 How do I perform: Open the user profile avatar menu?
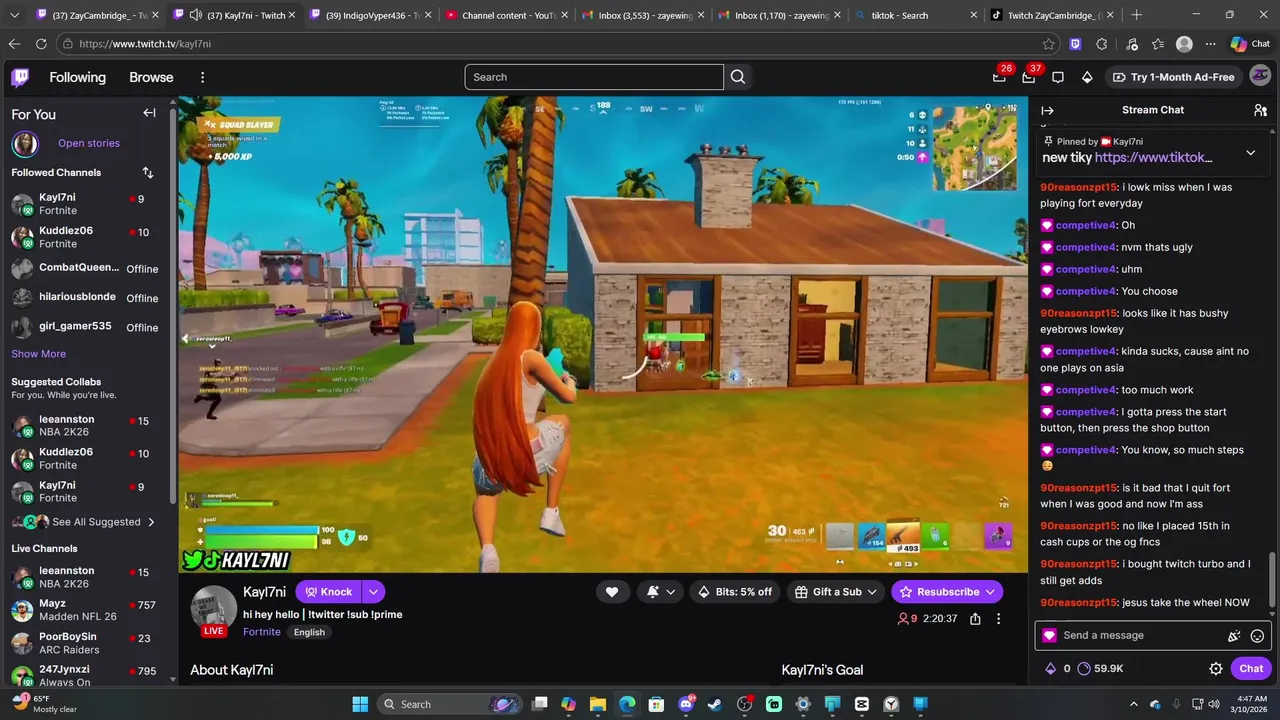(1260, 77)
